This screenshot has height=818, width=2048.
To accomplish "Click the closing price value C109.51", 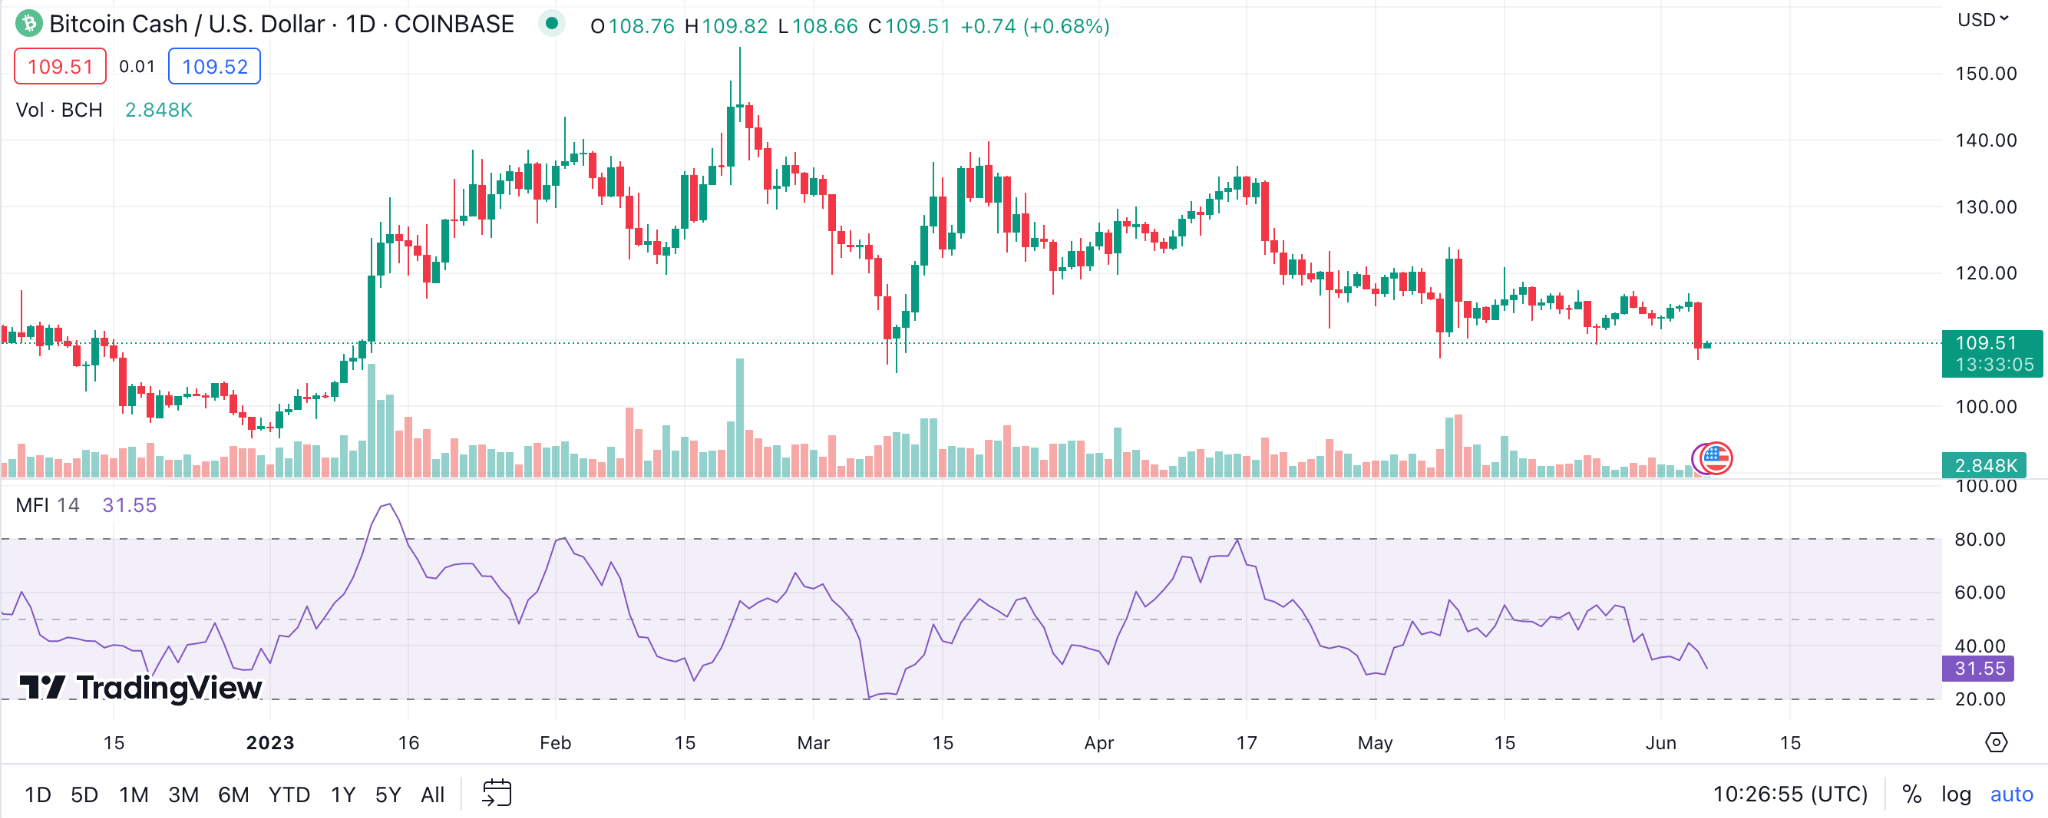I will coord(909,26).
